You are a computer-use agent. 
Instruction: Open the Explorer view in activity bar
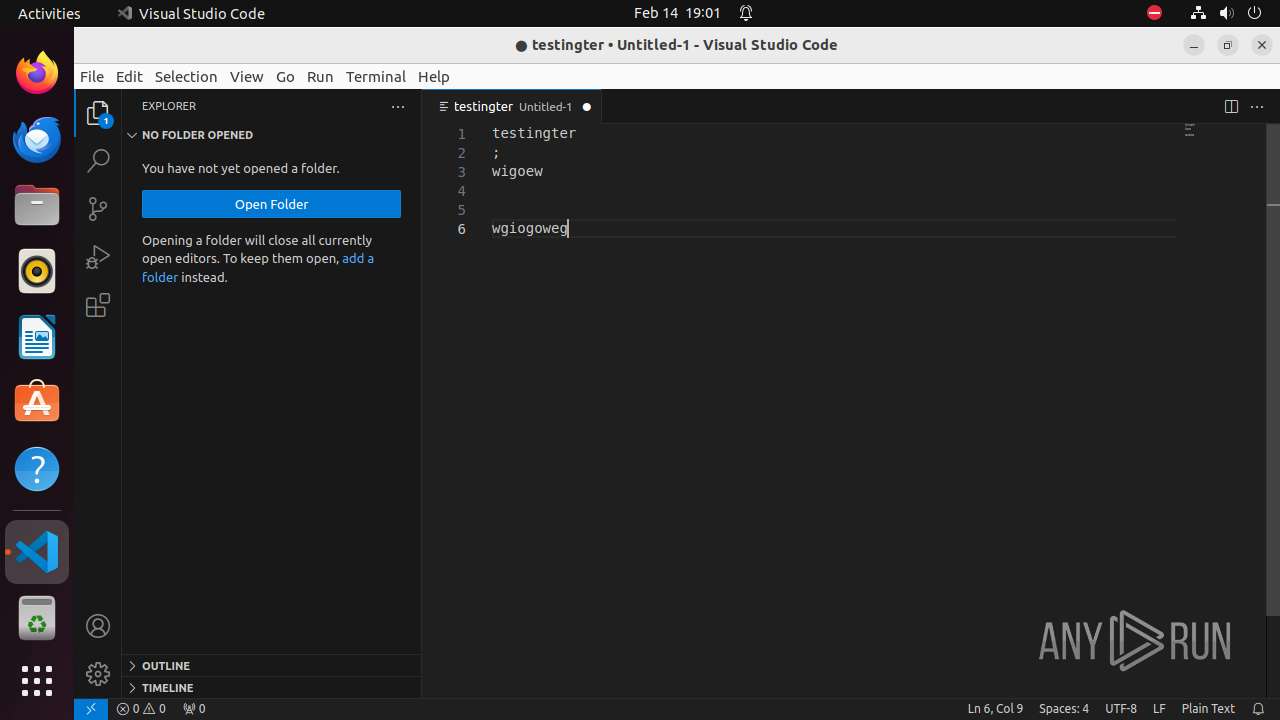98,114
